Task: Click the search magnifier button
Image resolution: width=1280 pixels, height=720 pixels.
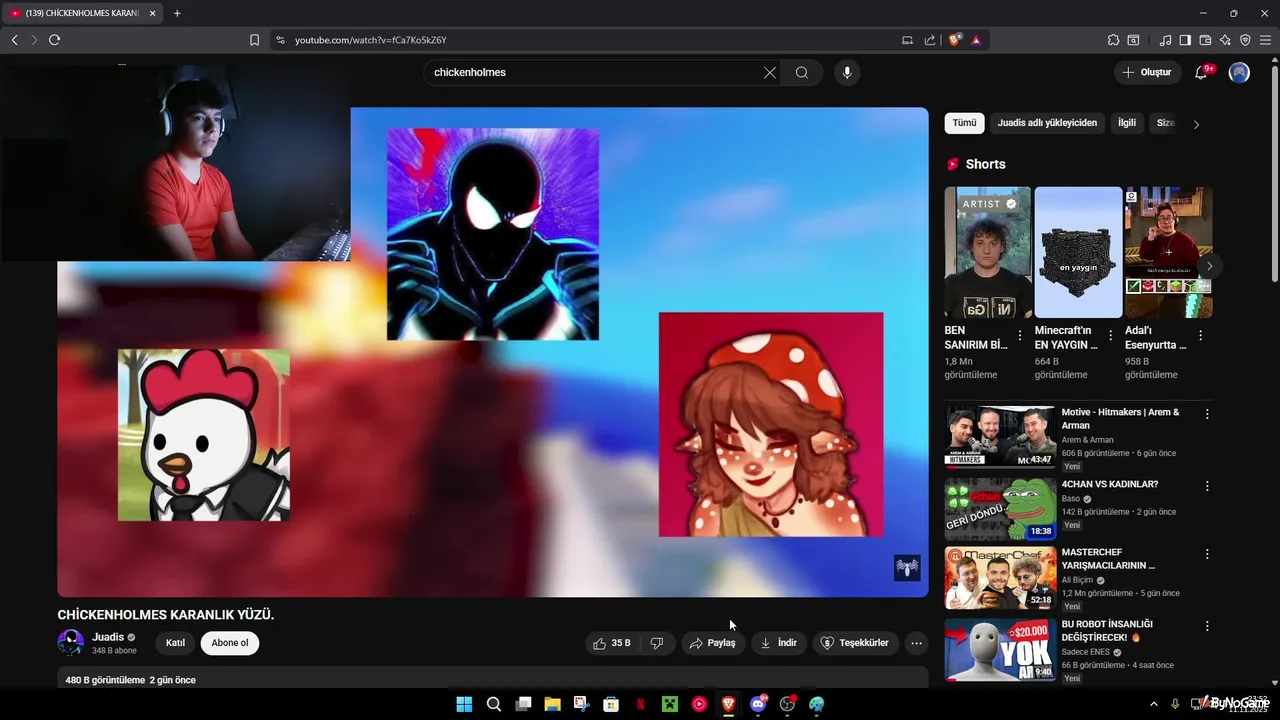Action: [802, 72]
